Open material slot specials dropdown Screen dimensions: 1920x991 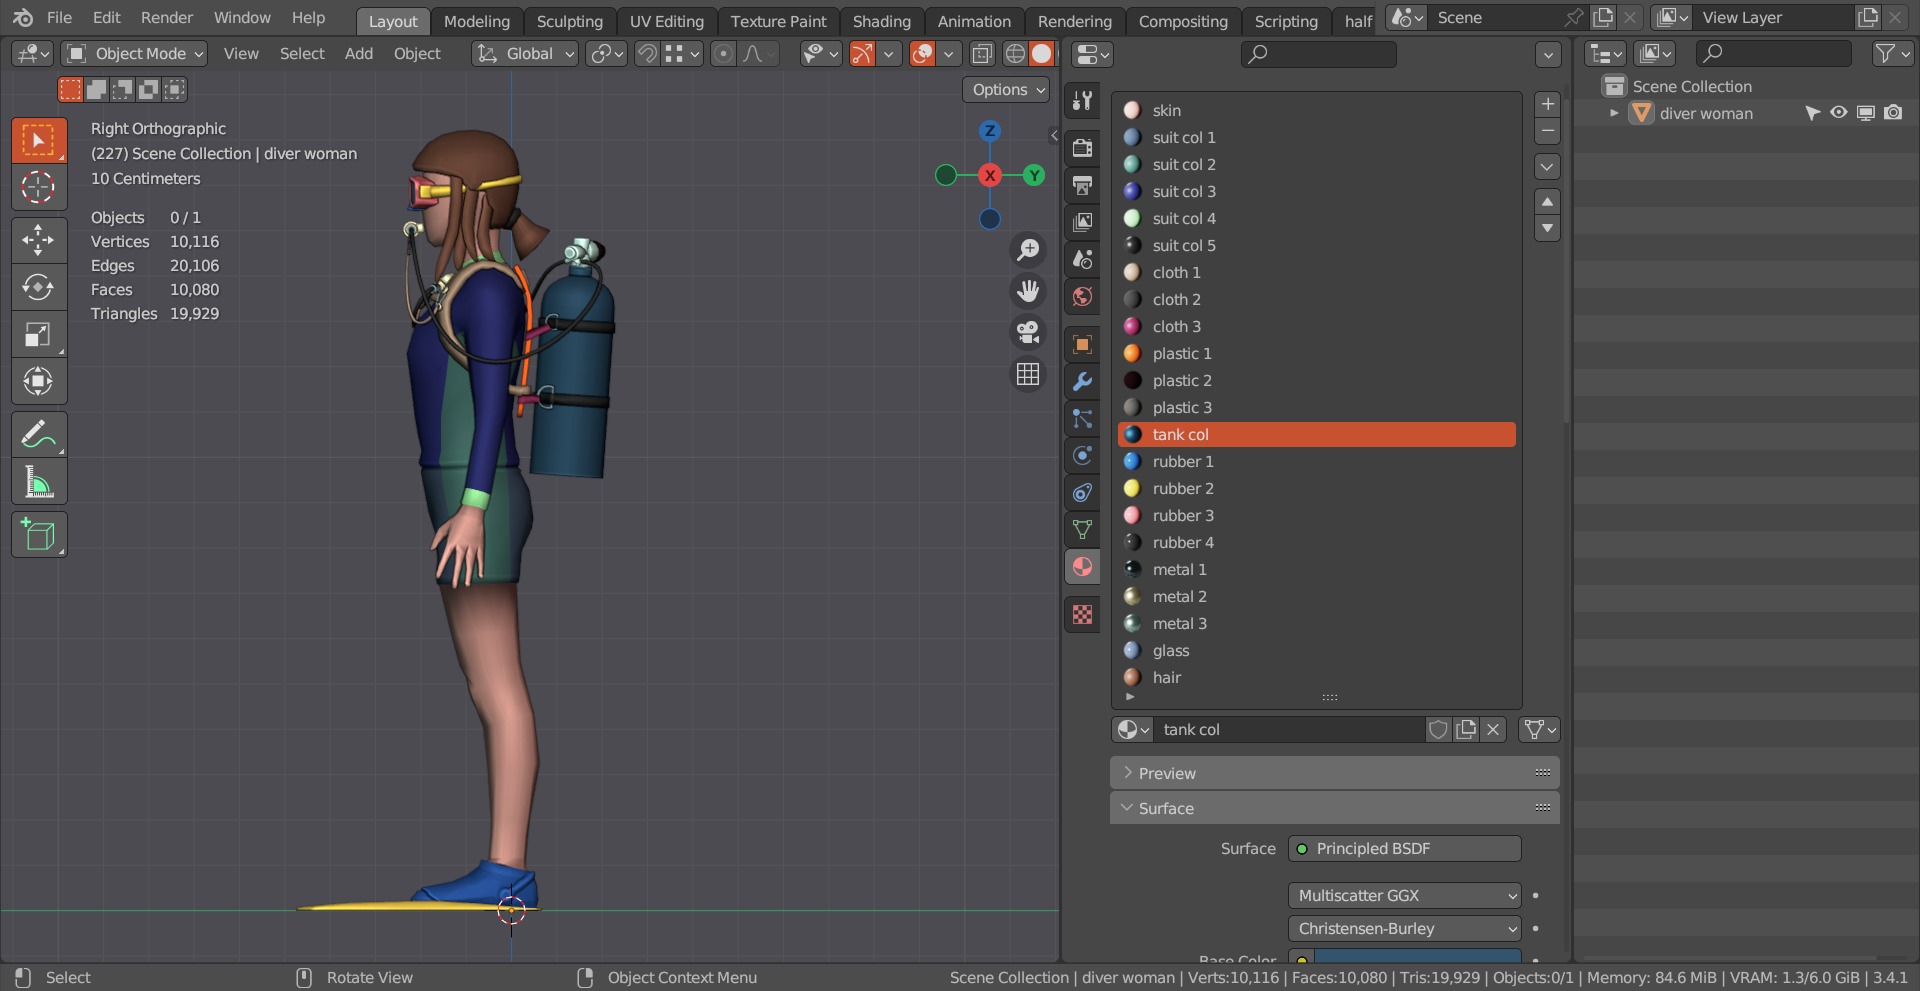coord(1547,167)
